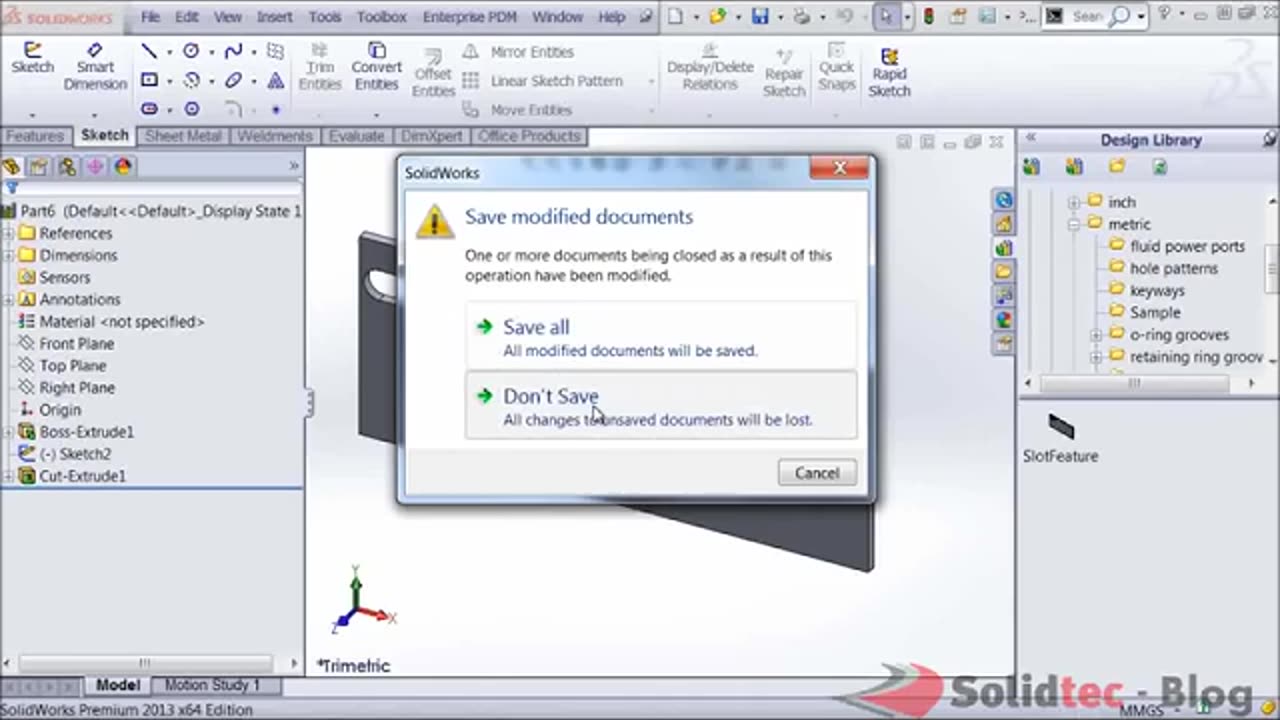
Task: Open the DisplayManager tab icon
Action: click(123, 167)
